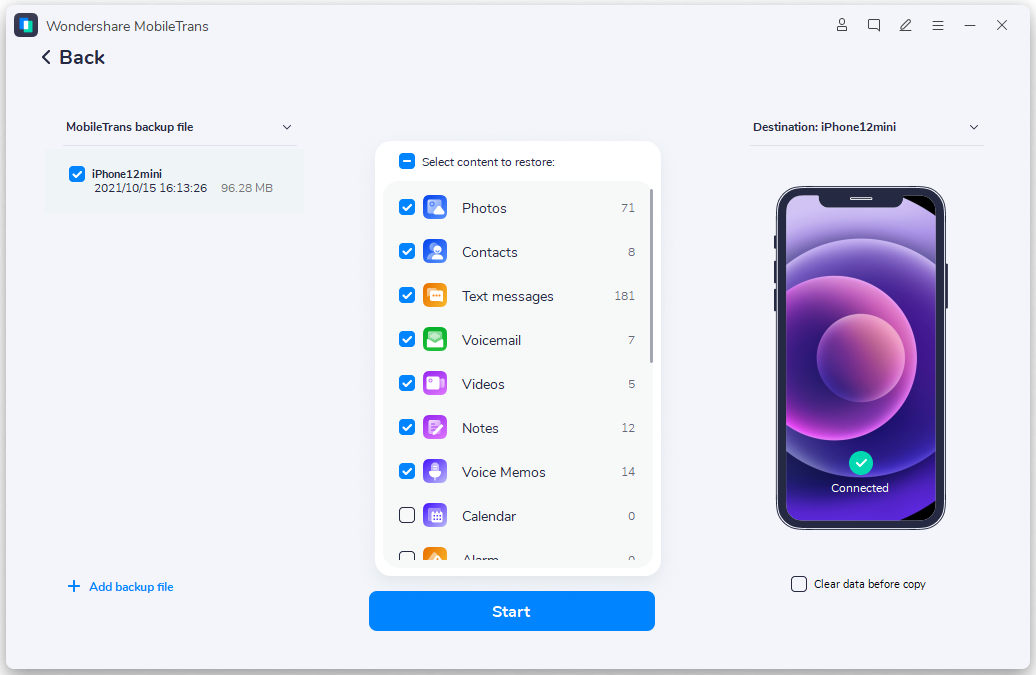Click the Text messages count 181
The image size is (1036, 675).
click(624, 296)
